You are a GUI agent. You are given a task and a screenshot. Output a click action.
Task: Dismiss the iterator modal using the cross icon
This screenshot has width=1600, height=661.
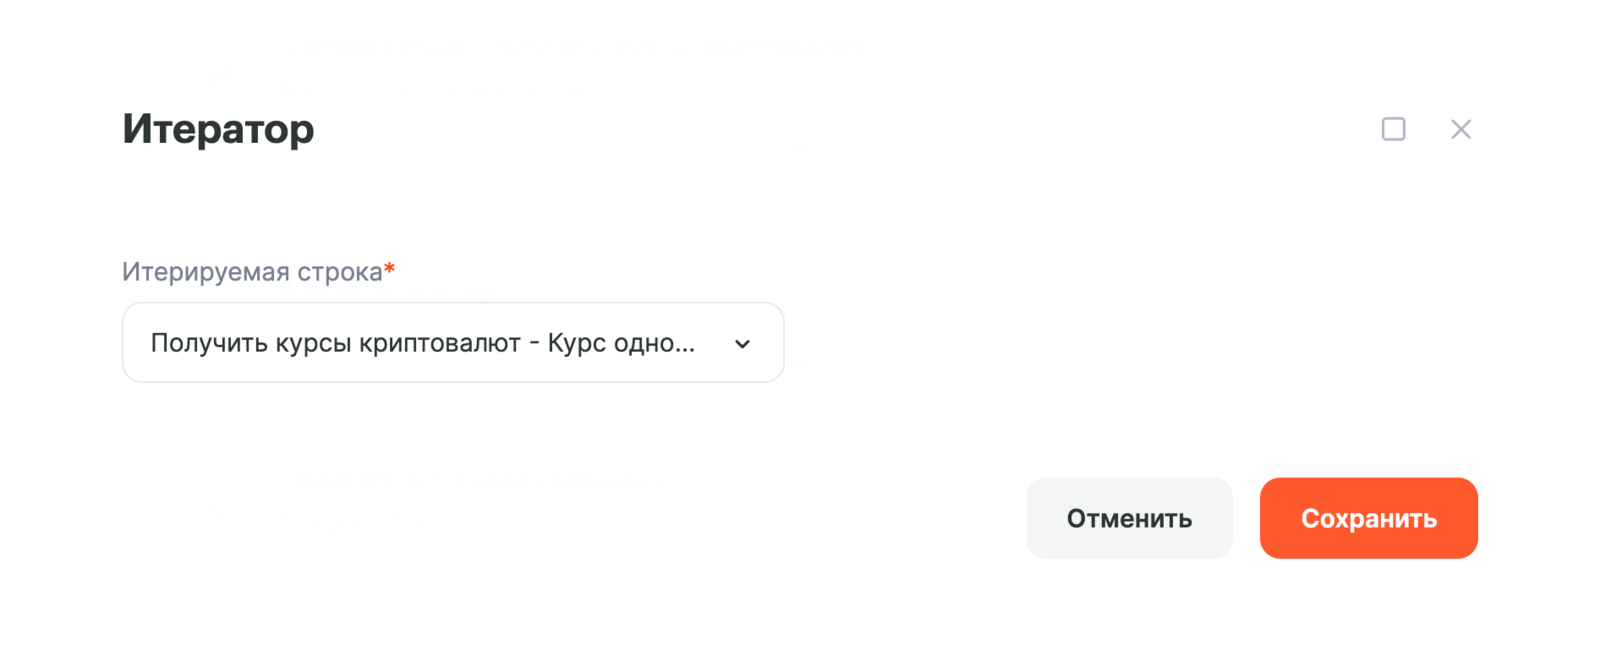1461,129
